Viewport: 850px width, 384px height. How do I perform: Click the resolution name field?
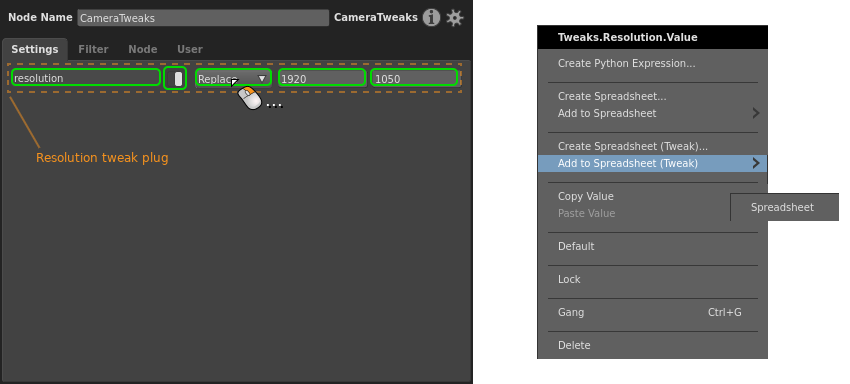tap(86, 78)
